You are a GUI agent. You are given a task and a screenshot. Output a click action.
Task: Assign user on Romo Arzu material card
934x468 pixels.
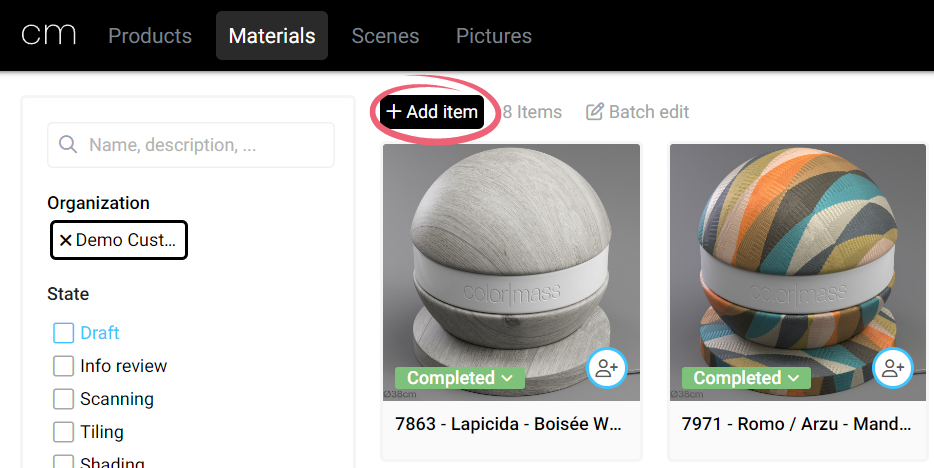(893, 368)
